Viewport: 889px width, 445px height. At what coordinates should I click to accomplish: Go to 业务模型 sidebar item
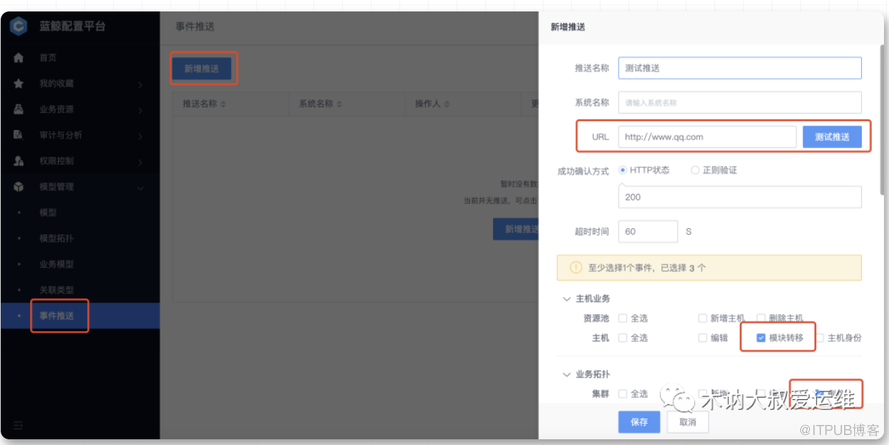click(x=56, y=265)
